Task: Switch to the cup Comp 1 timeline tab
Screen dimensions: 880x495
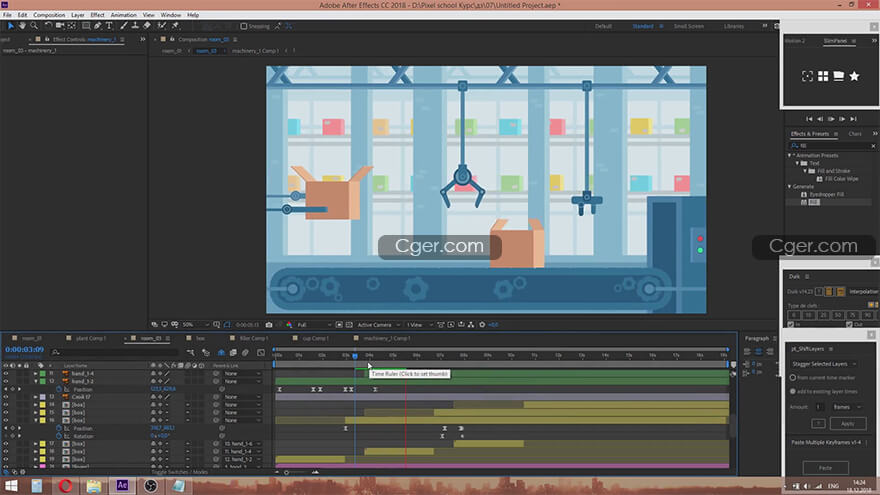Action: click(315, 338)
